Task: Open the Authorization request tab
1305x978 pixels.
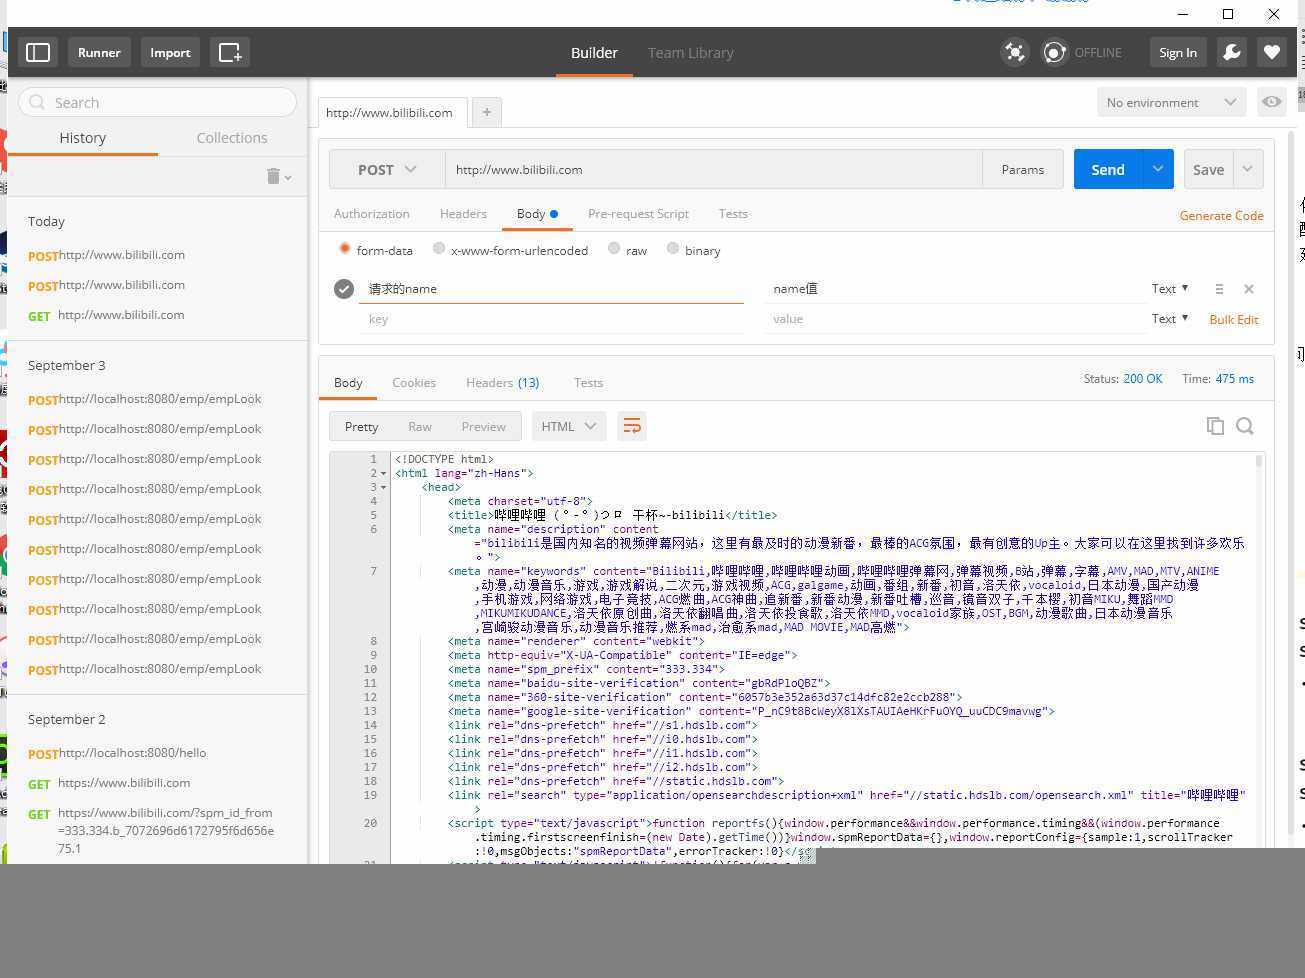Action: point(371,214)
